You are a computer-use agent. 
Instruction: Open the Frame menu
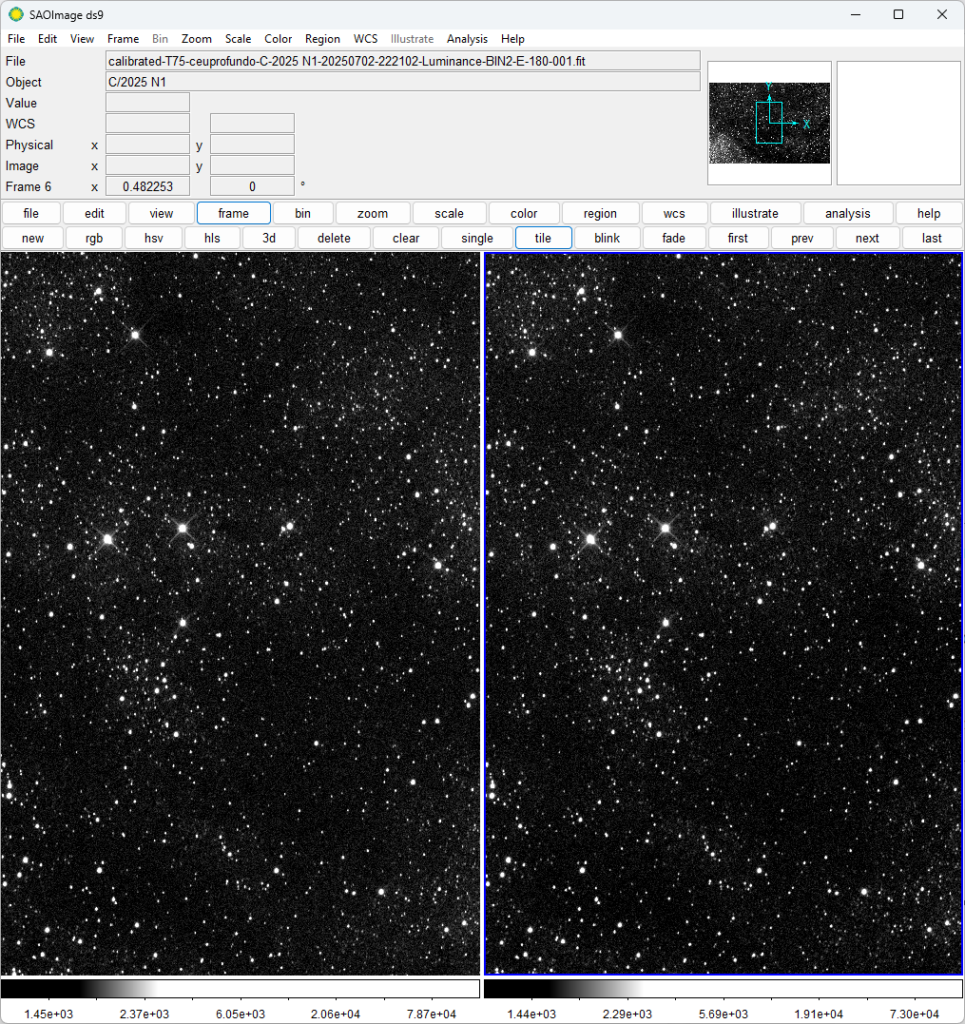point(123,39)
